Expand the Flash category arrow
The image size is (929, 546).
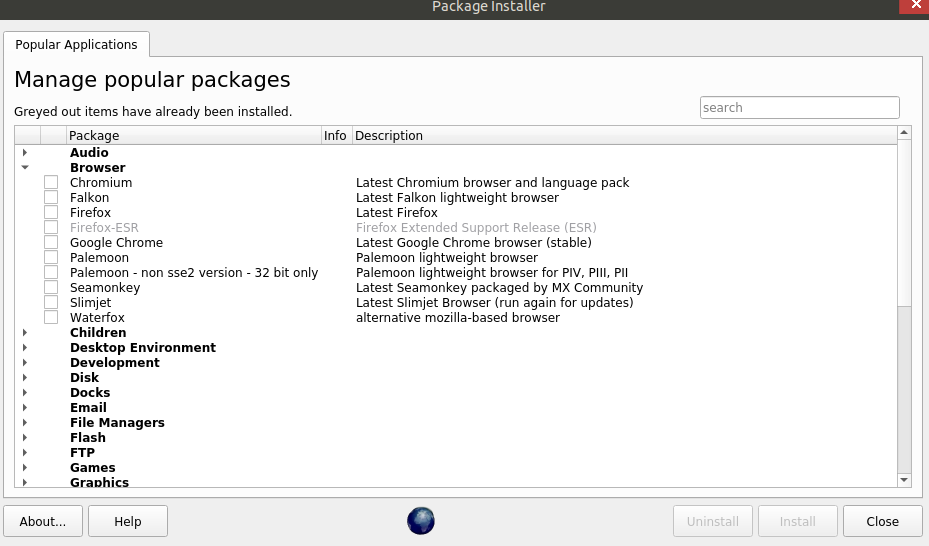(x=25, y=437)
